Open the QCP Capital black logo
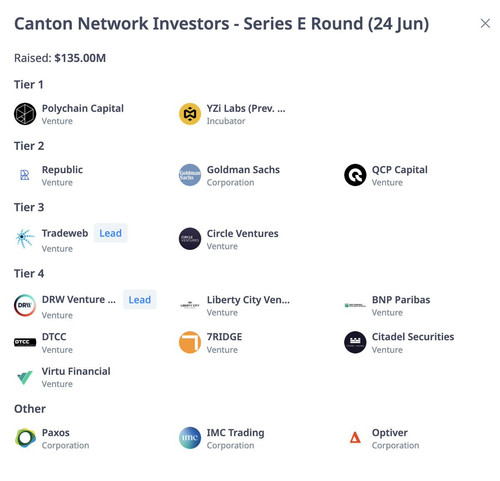This screenshot has height=481, width=500. [x=355, y=175]
